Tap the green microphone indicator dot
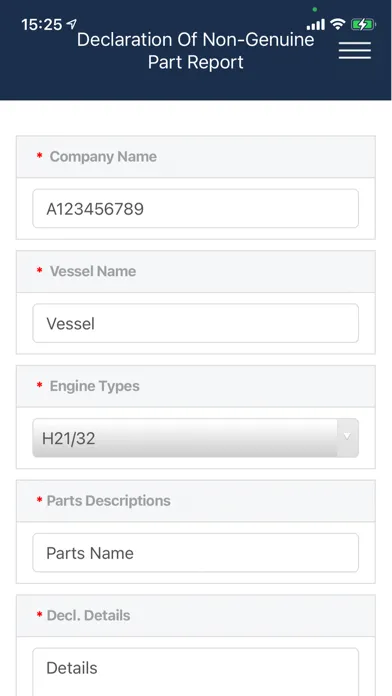 [x=314, y=9]
